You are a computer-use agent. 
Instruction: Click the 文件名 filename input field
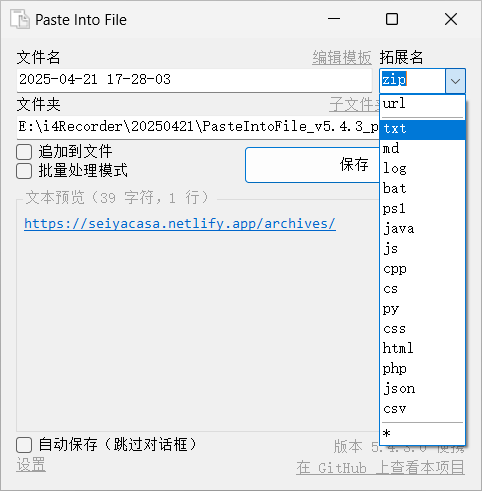click(194, 80)
